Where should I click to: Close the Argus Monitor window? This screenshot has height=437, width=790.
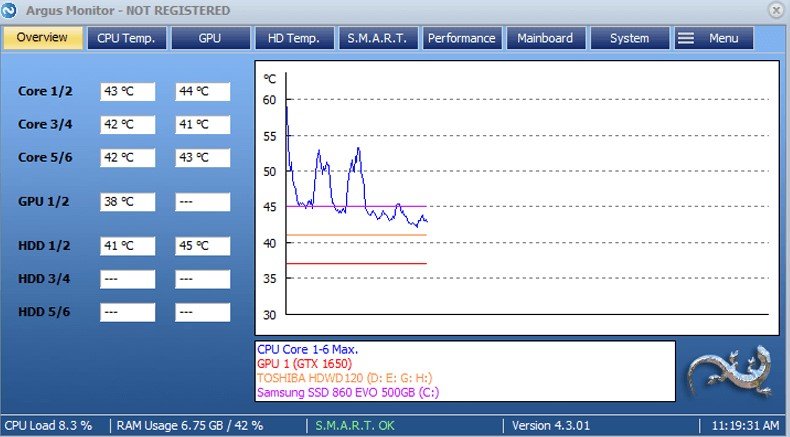click(775, 10)
